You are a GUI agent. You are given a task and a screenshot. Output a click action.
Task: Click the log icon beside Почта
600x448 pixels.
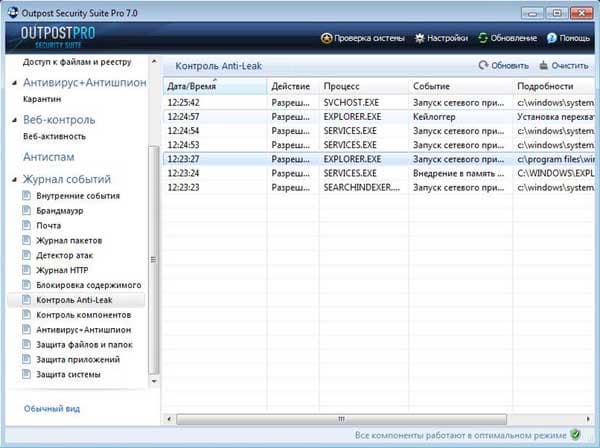(x=26, y=225)
